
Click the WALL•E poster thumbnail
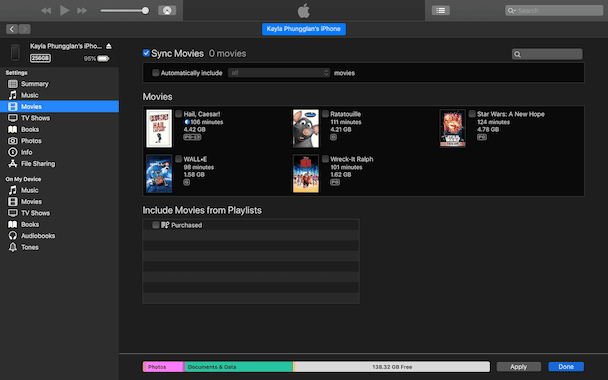coord(159,174)
